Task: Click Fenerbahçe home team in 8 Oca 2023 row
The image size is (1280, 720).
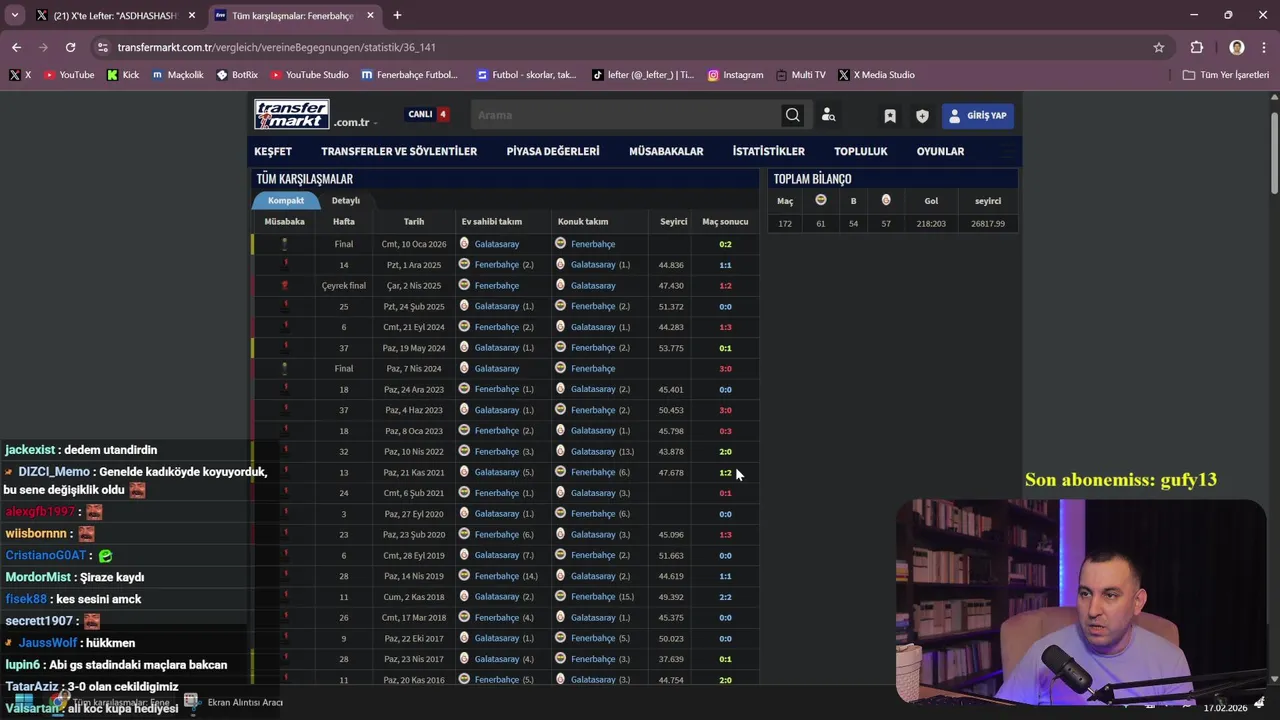Action: click(x=496, y=431)
